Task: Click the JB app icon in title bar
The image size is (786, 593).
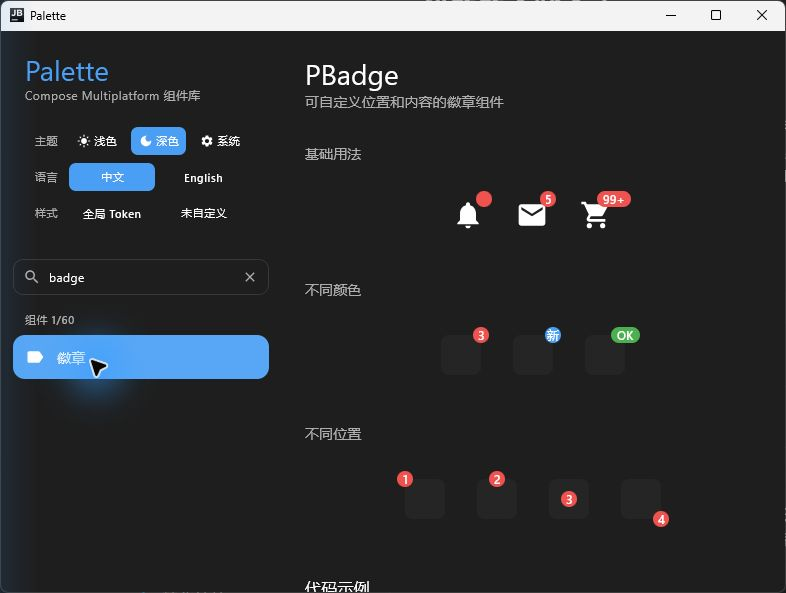Action: (x=17, y=15)
